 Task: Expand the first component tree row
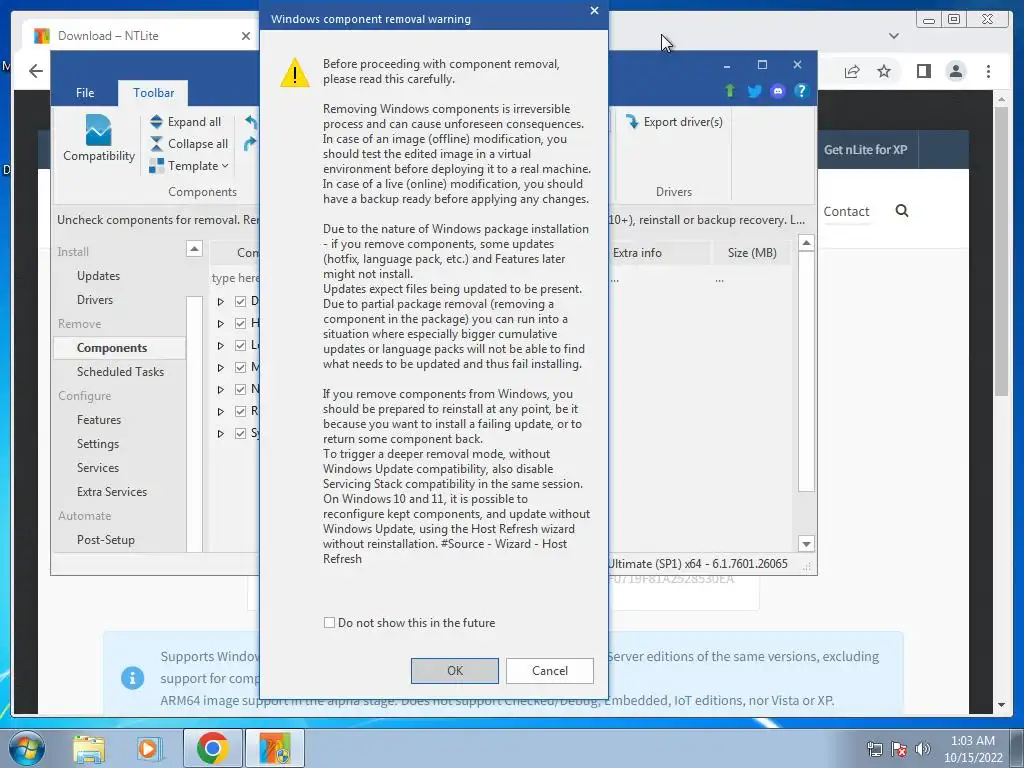point(221,302)
